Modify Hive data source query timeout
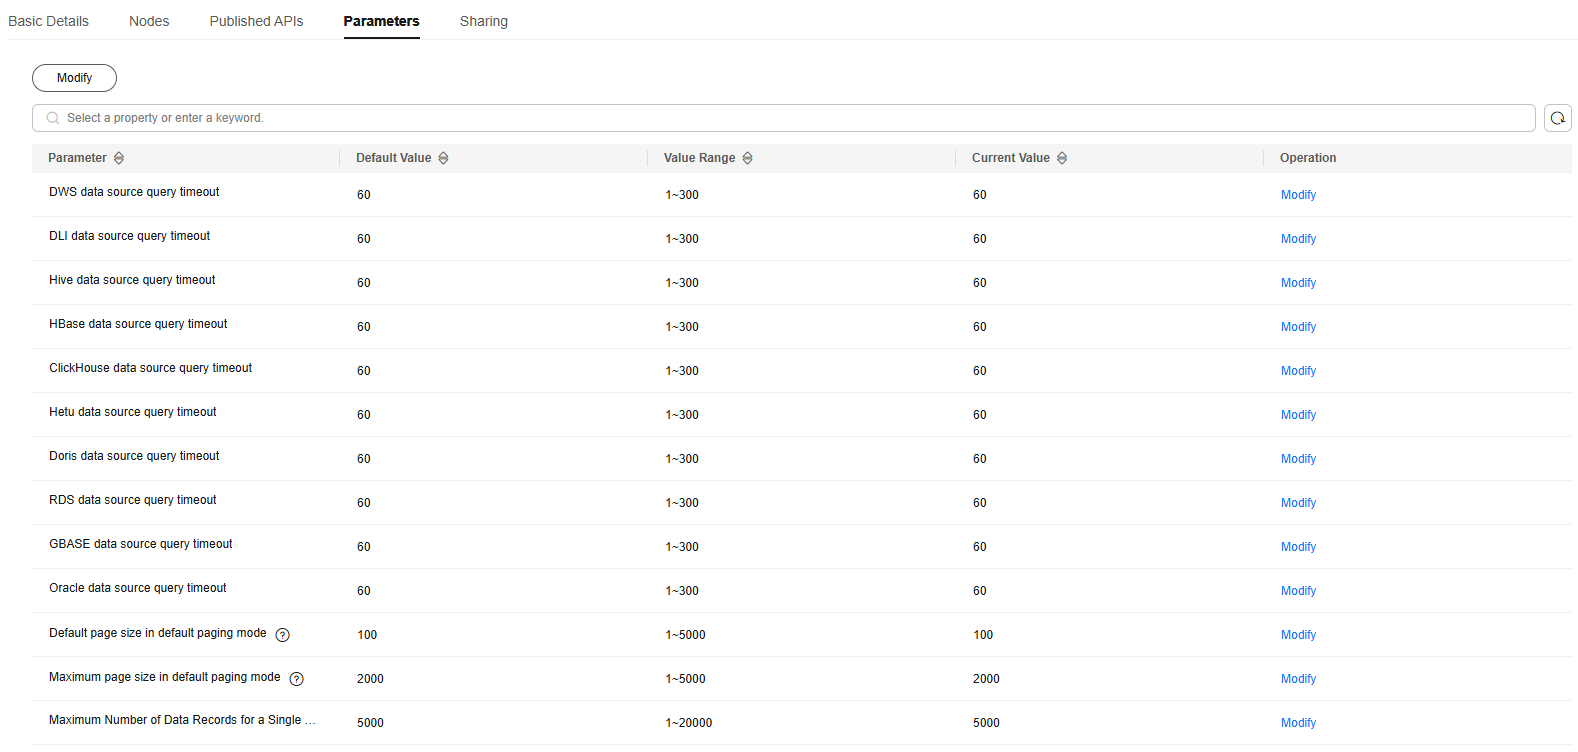1578x752 pixels. (1298, 283)
